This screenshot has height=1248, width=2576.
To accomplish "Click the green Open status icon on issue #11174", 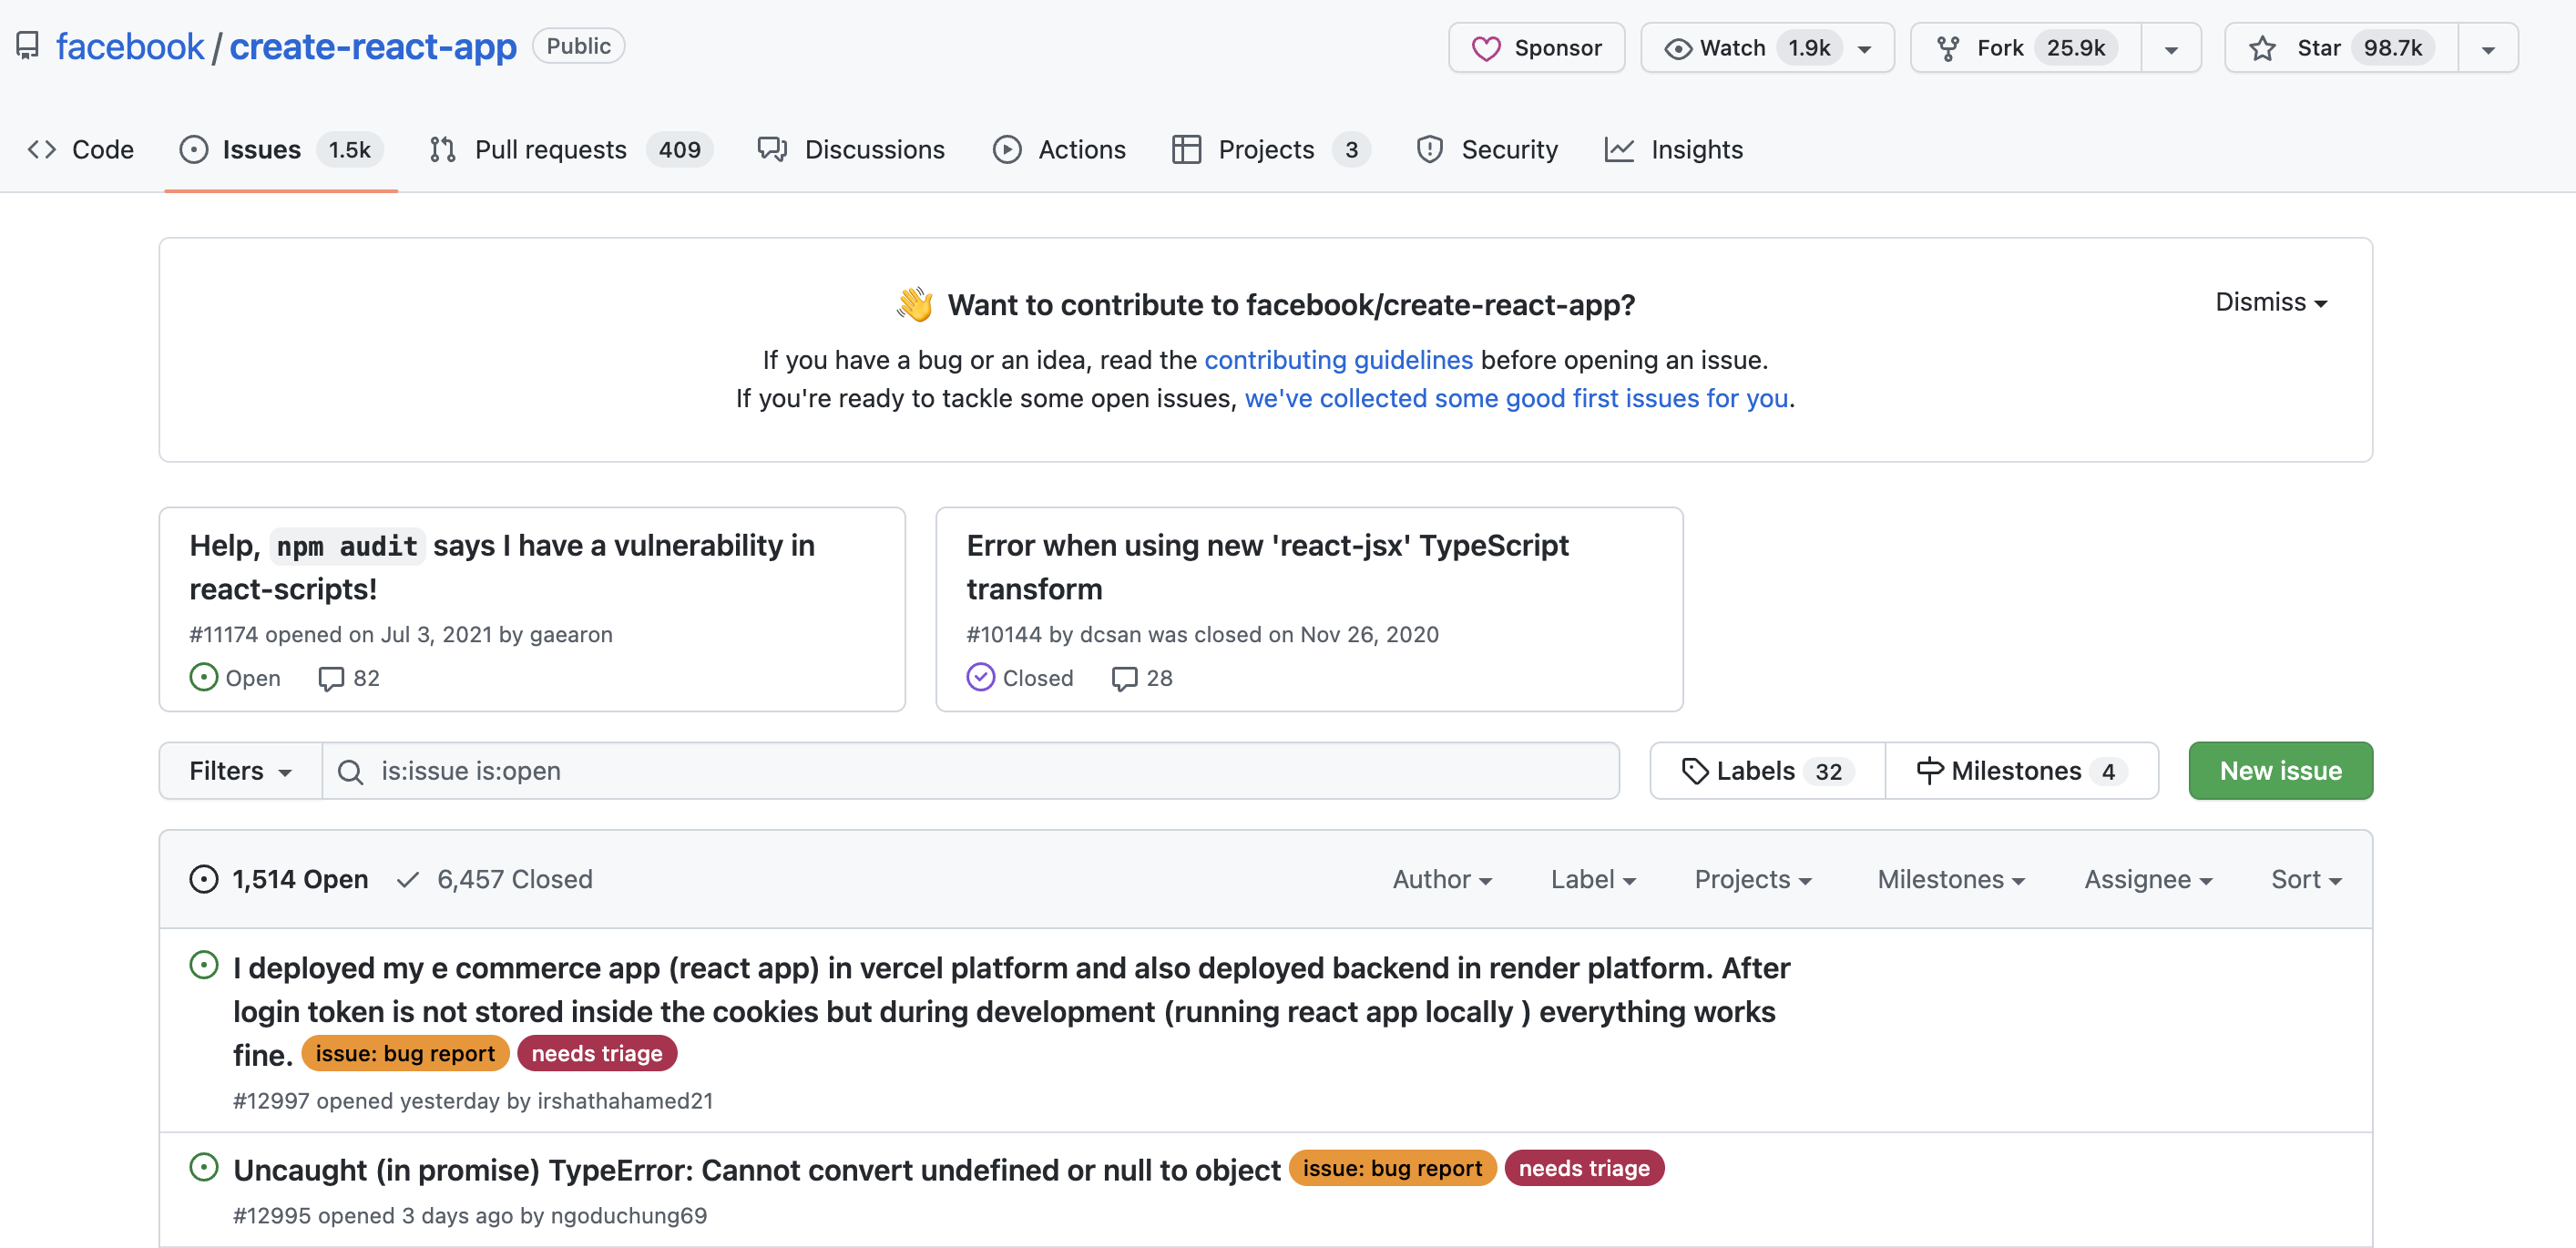I will [203, 677].
